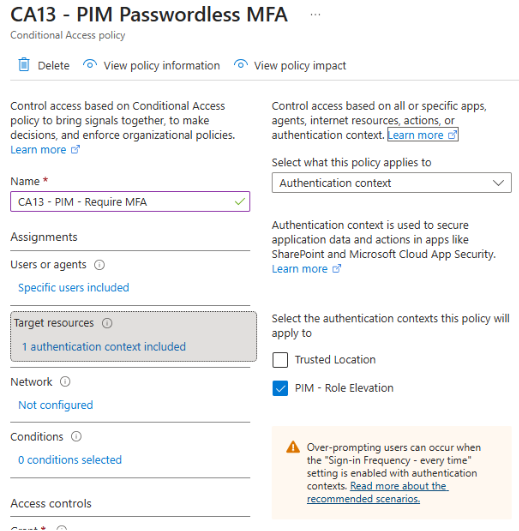Click the info icon beside Network
The image size is (519, 531).
click(x=65, y=382)
